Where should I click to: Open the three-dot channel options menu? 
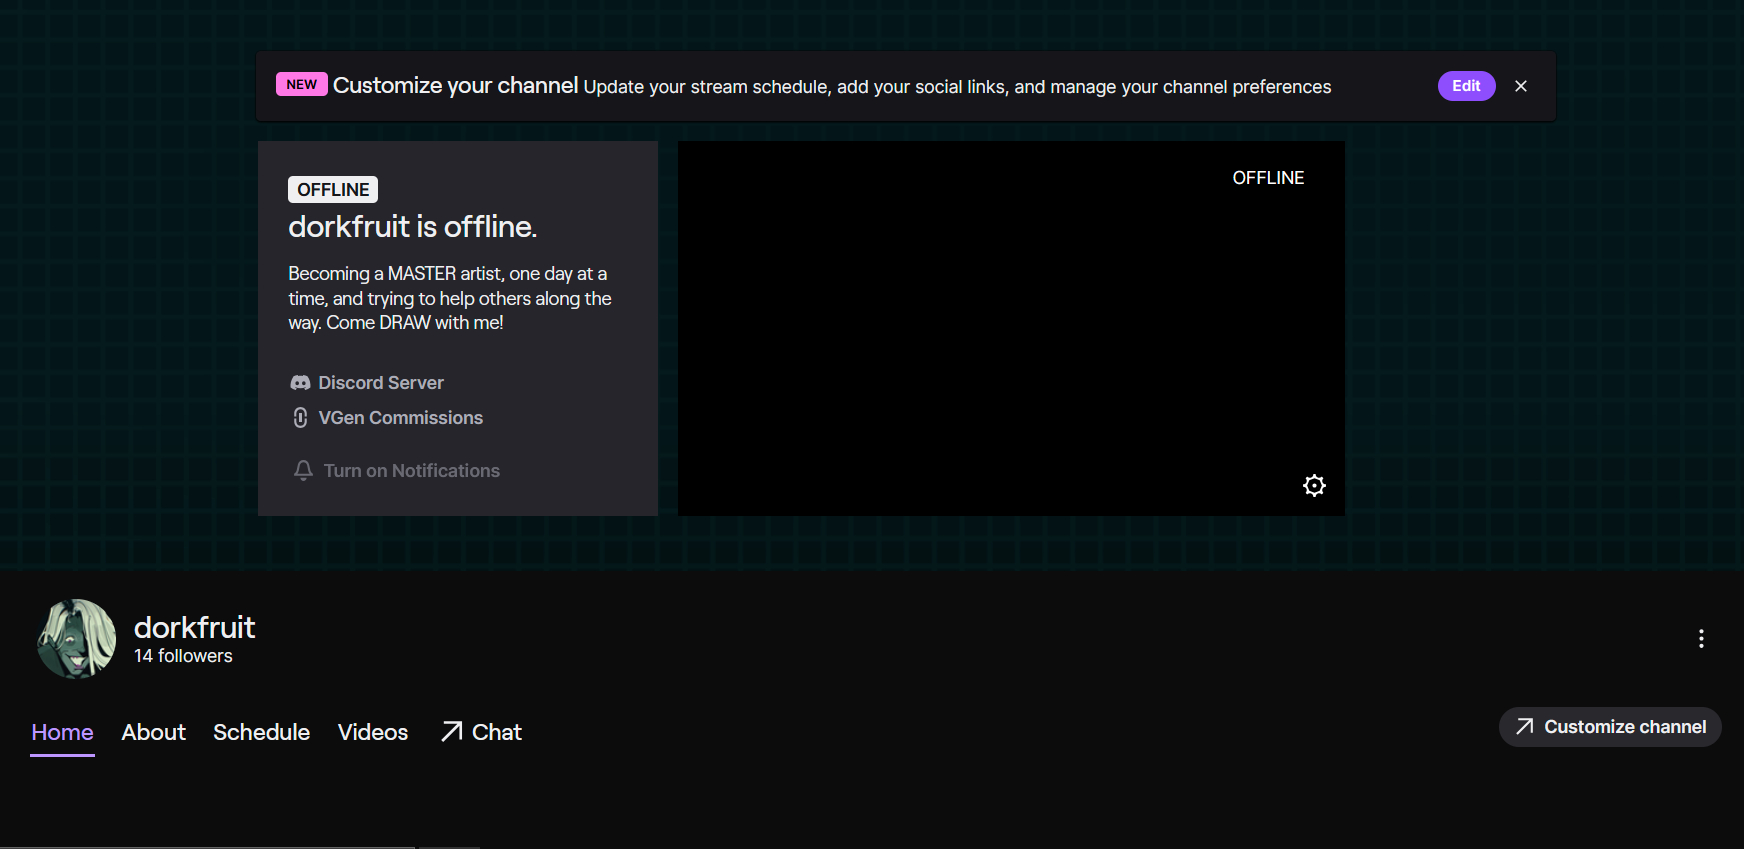click(1701, 639)
